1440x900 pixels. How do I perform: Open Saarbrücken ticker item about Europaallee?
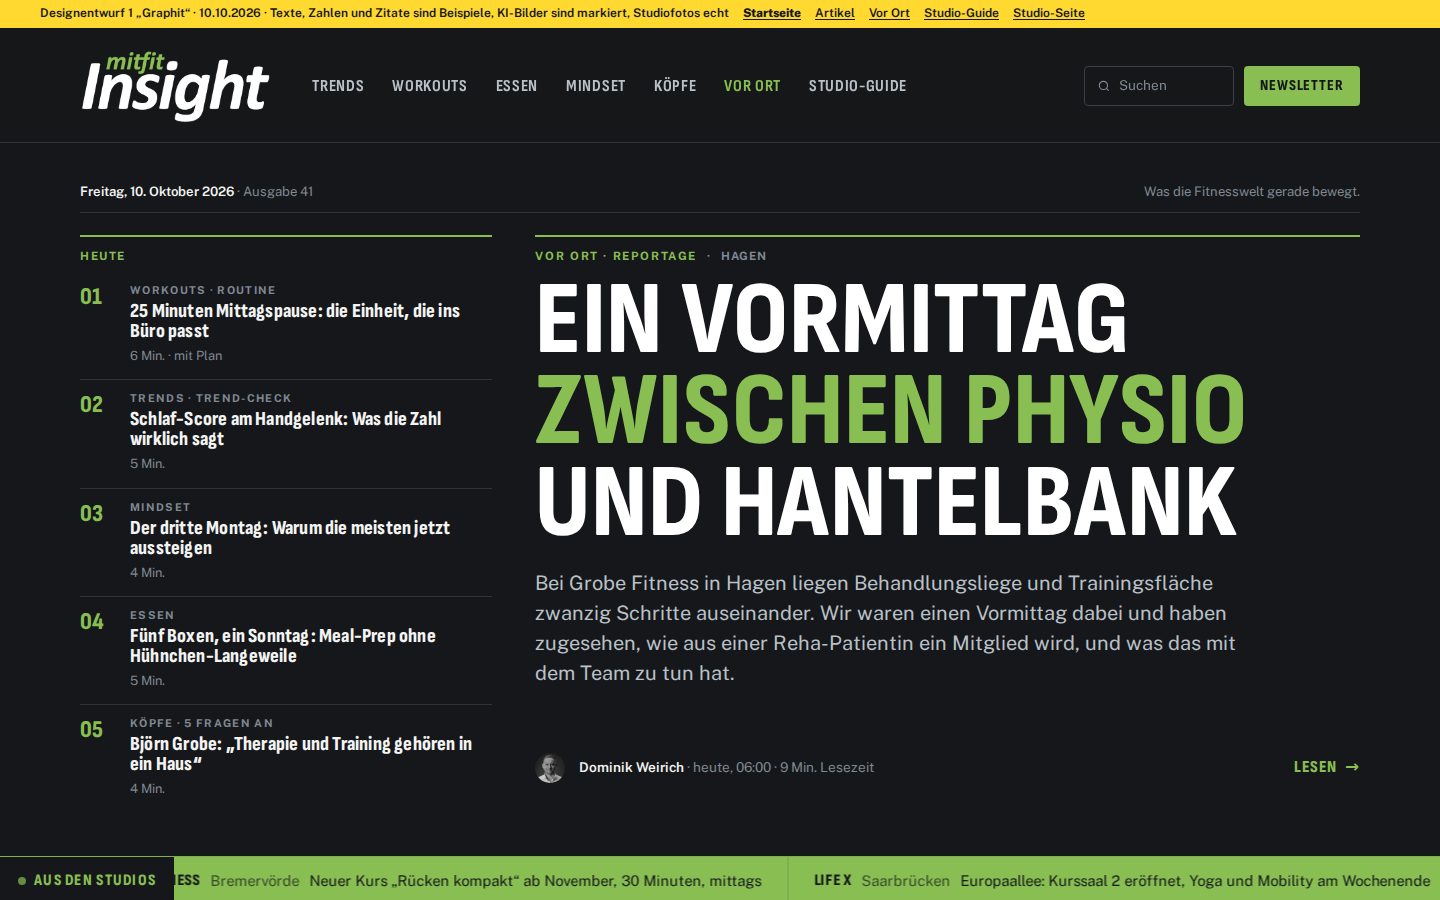pos(1146,881)
